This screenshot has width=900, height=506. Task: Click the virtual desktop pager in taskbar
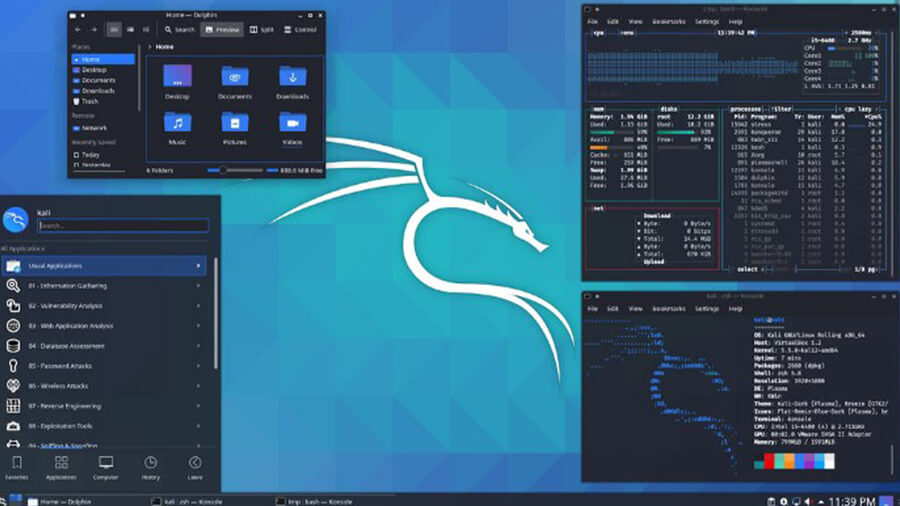coord(15,499)
